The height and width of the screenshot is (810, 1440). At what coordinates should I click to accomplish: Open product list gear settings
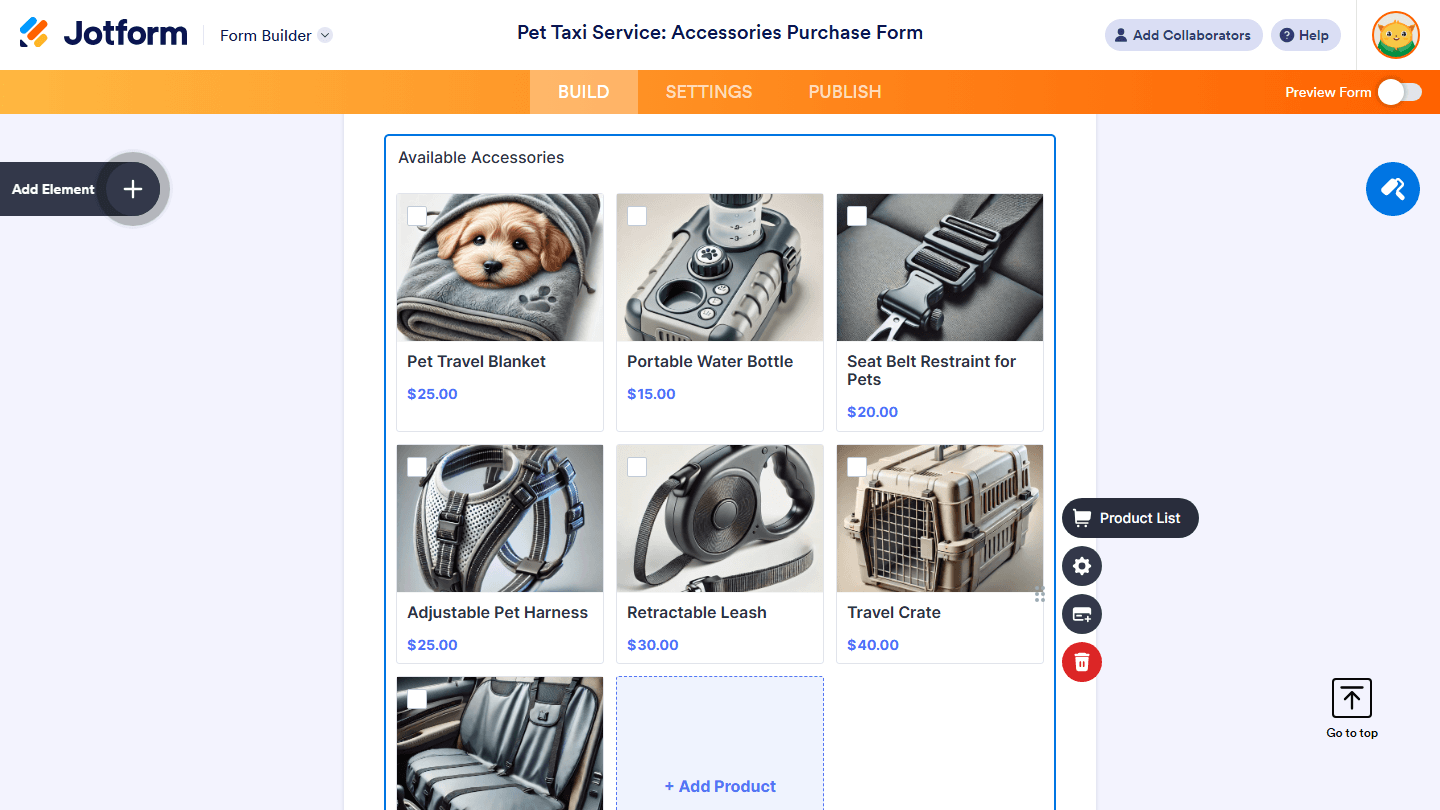(1082, 566)
